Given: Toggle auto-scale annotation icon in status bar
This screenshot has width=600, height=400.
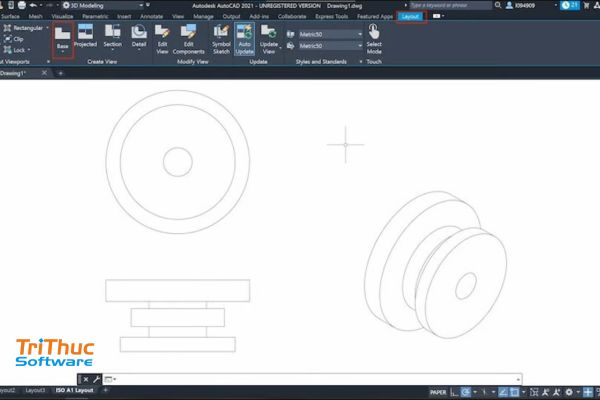Looking at the screenshot, I should [x=557, y=392].
